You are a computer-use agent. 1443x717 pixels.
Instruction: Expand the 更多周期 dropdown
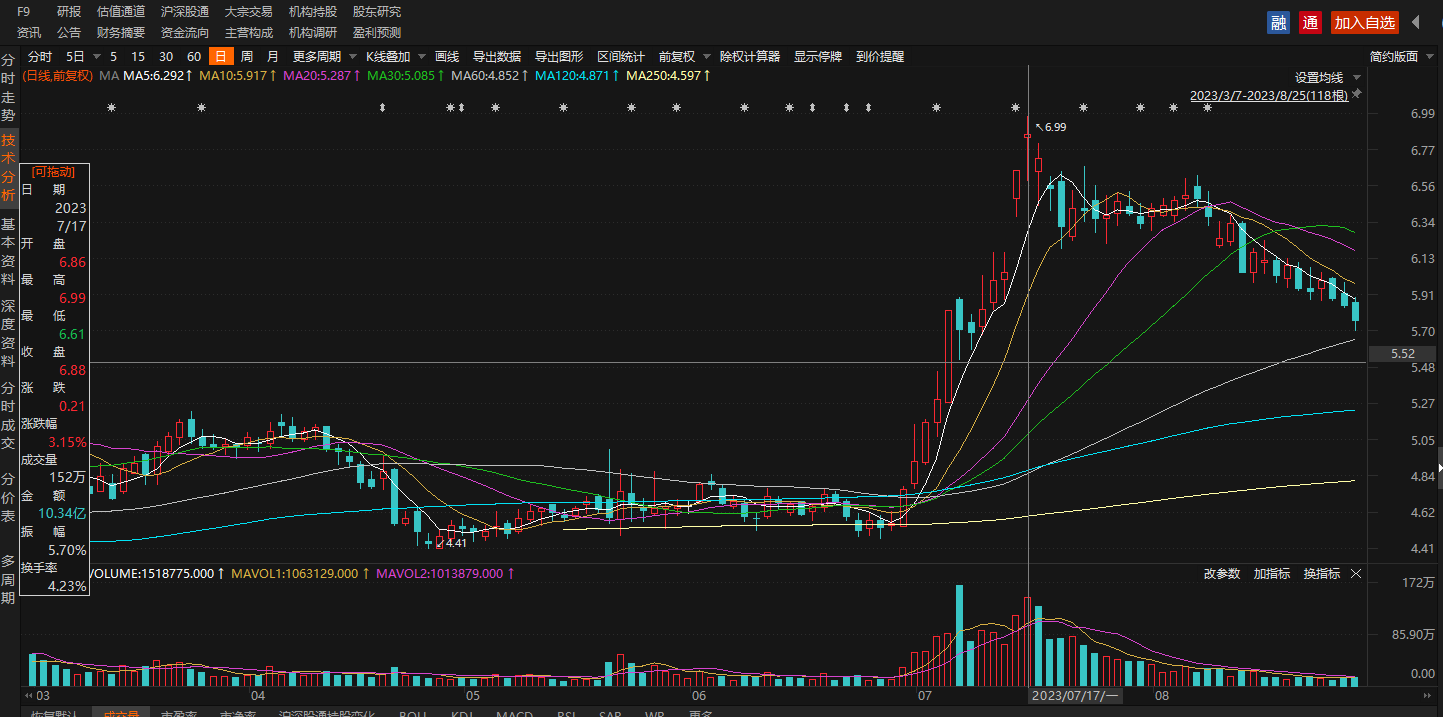point(322,57)
